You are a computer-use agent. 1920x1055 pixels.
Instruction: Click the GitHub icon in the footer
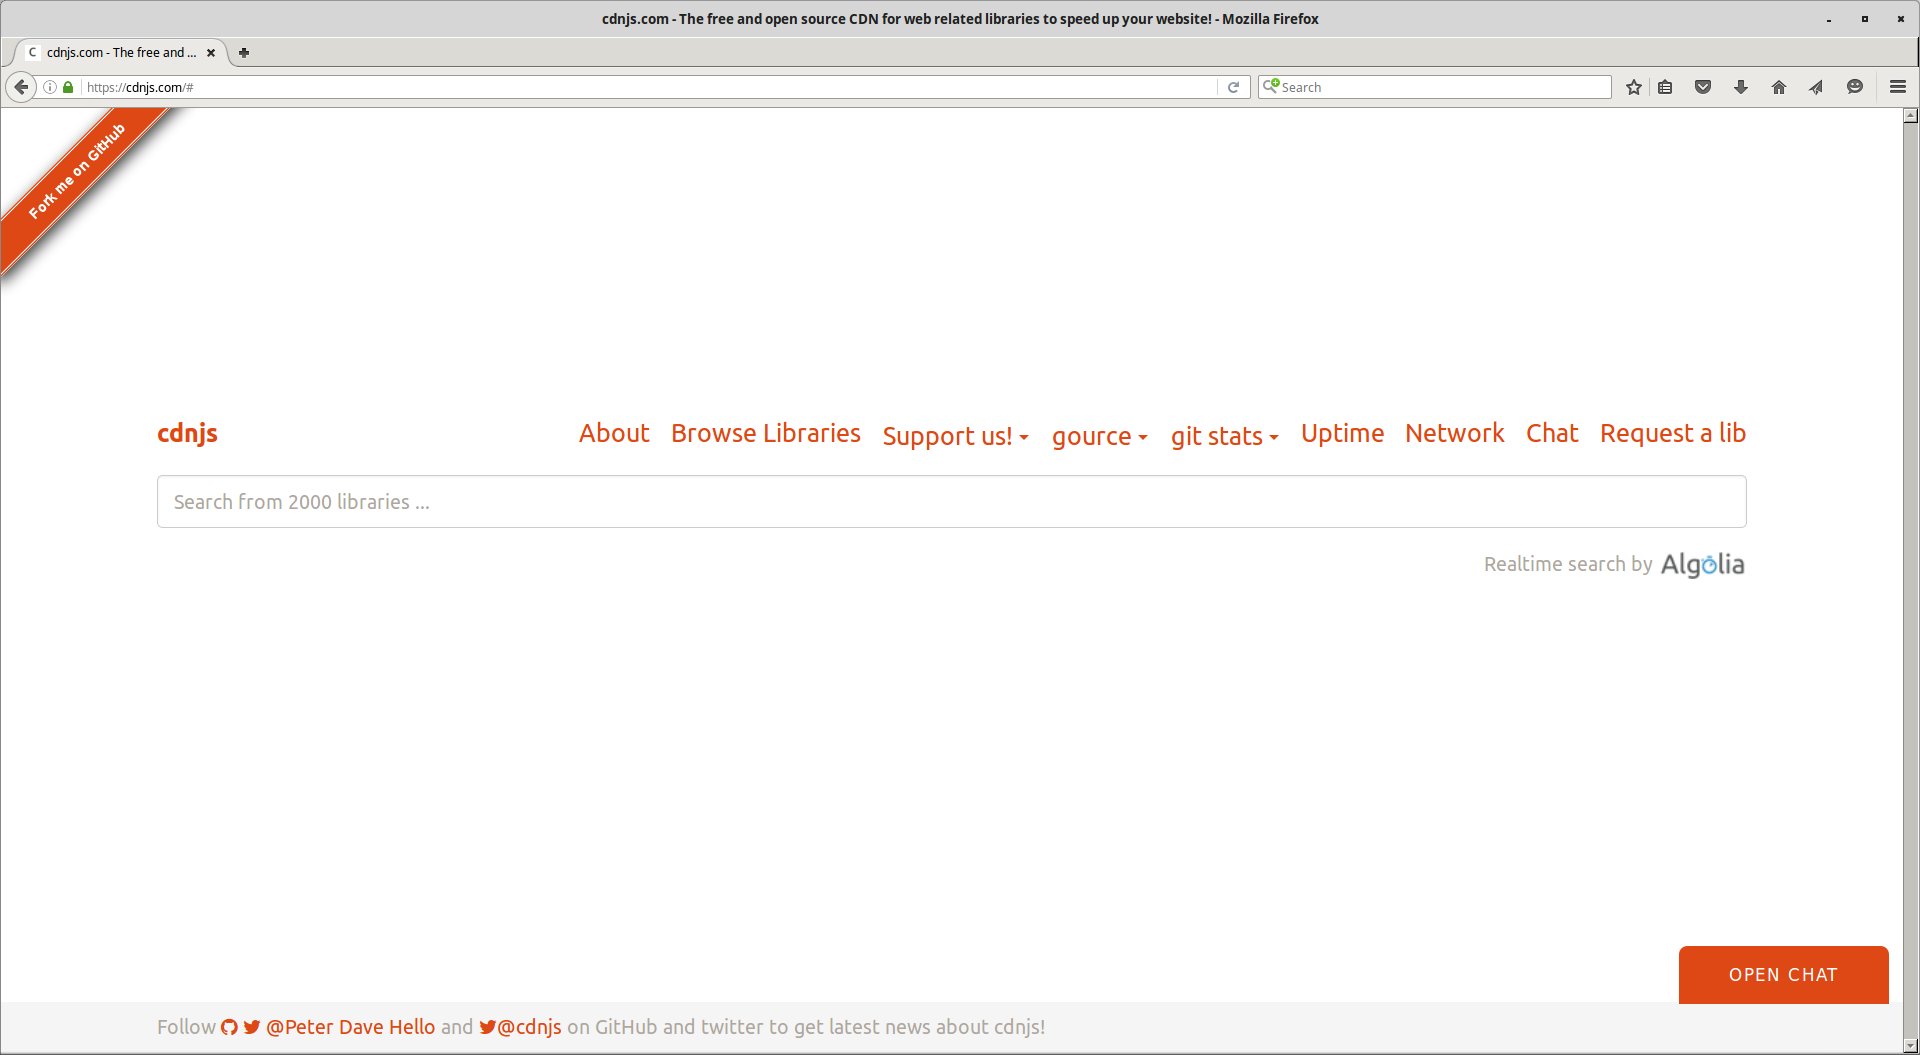230,1027
